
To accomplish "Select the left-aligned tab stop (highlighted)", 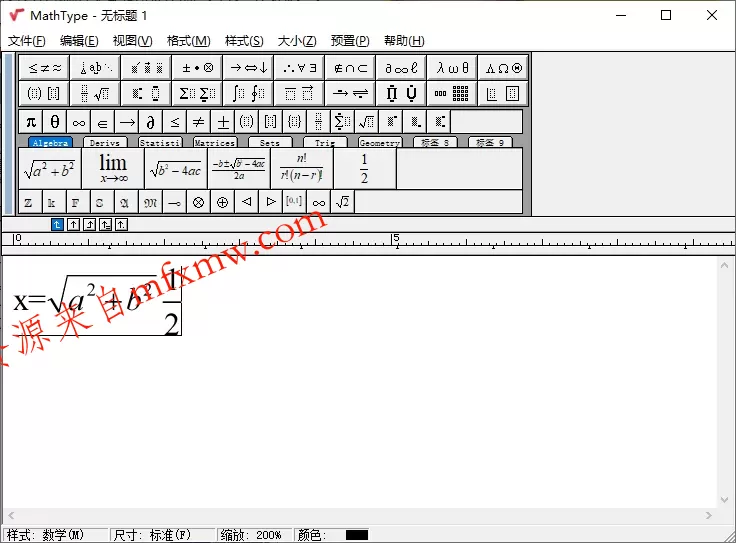I will pos(57,225).
